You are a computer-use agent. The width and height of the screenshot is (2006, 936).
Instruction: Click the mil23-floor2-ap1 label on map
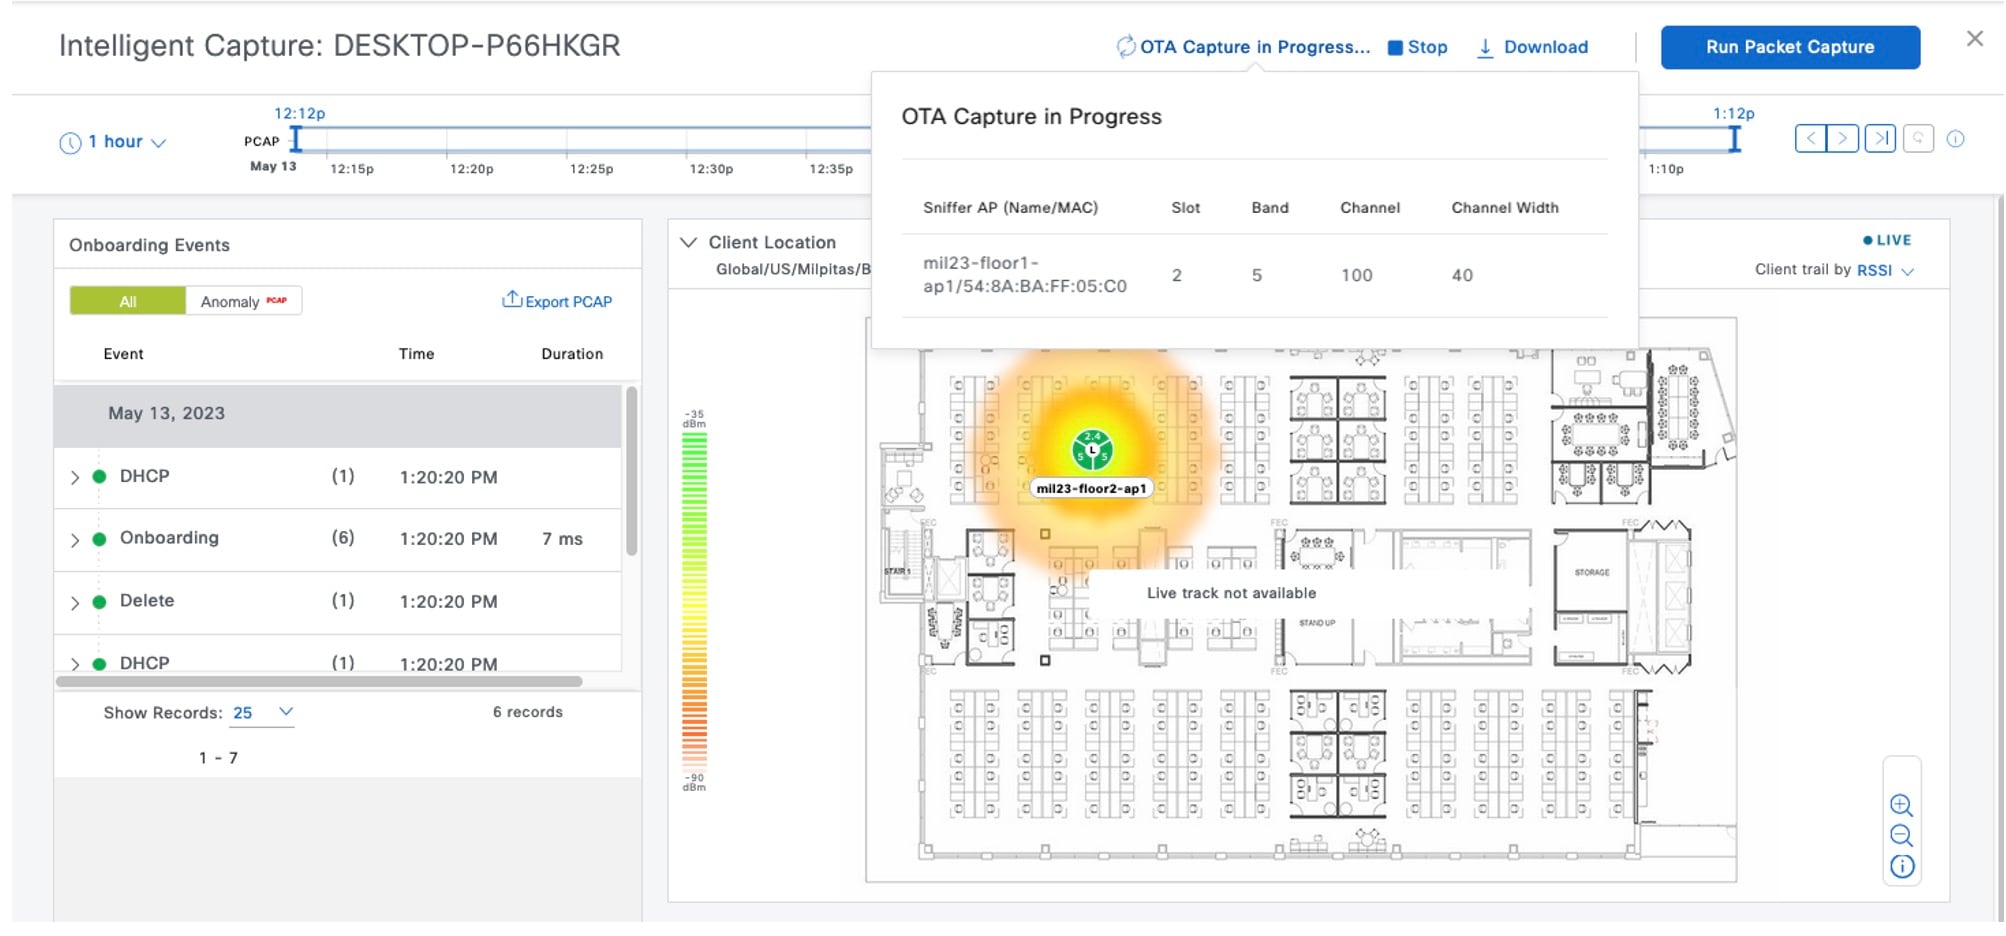[1091, 489]
